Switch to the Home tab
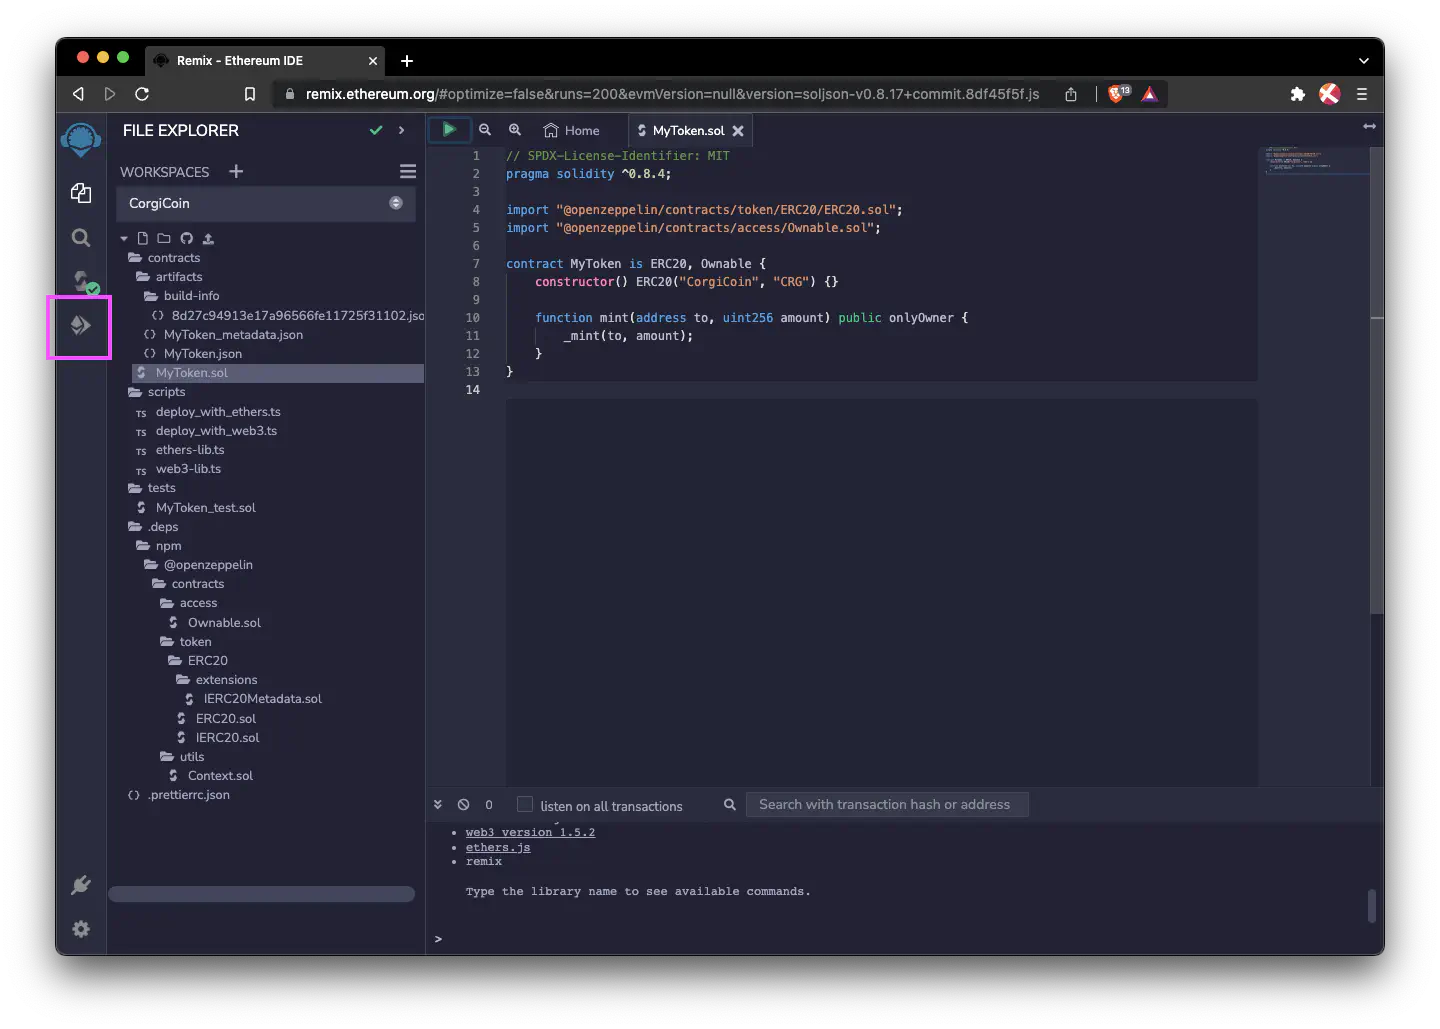1440x1029 pixels. tap(572, 131)
